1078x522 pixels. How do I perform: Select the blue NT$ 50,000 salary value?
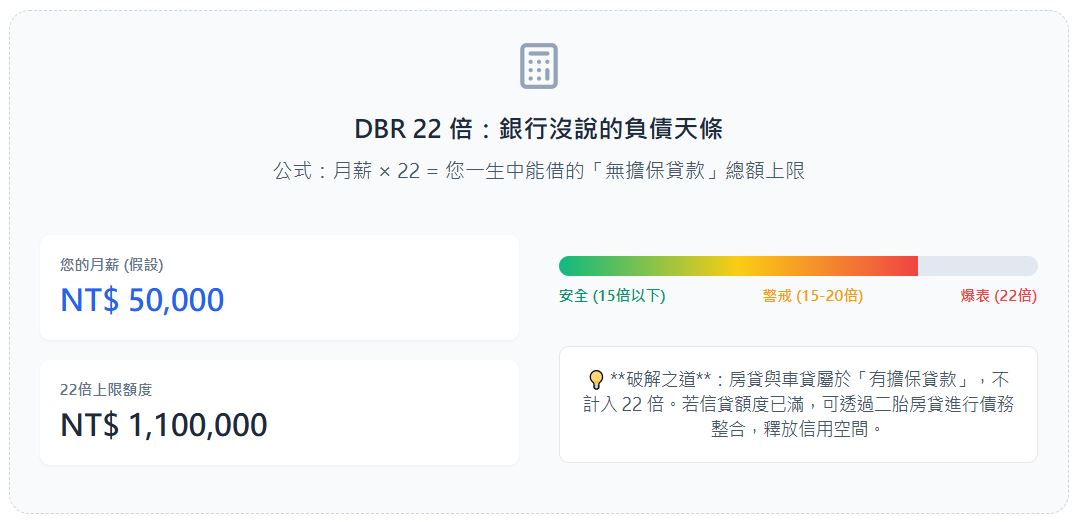[142, 301]
